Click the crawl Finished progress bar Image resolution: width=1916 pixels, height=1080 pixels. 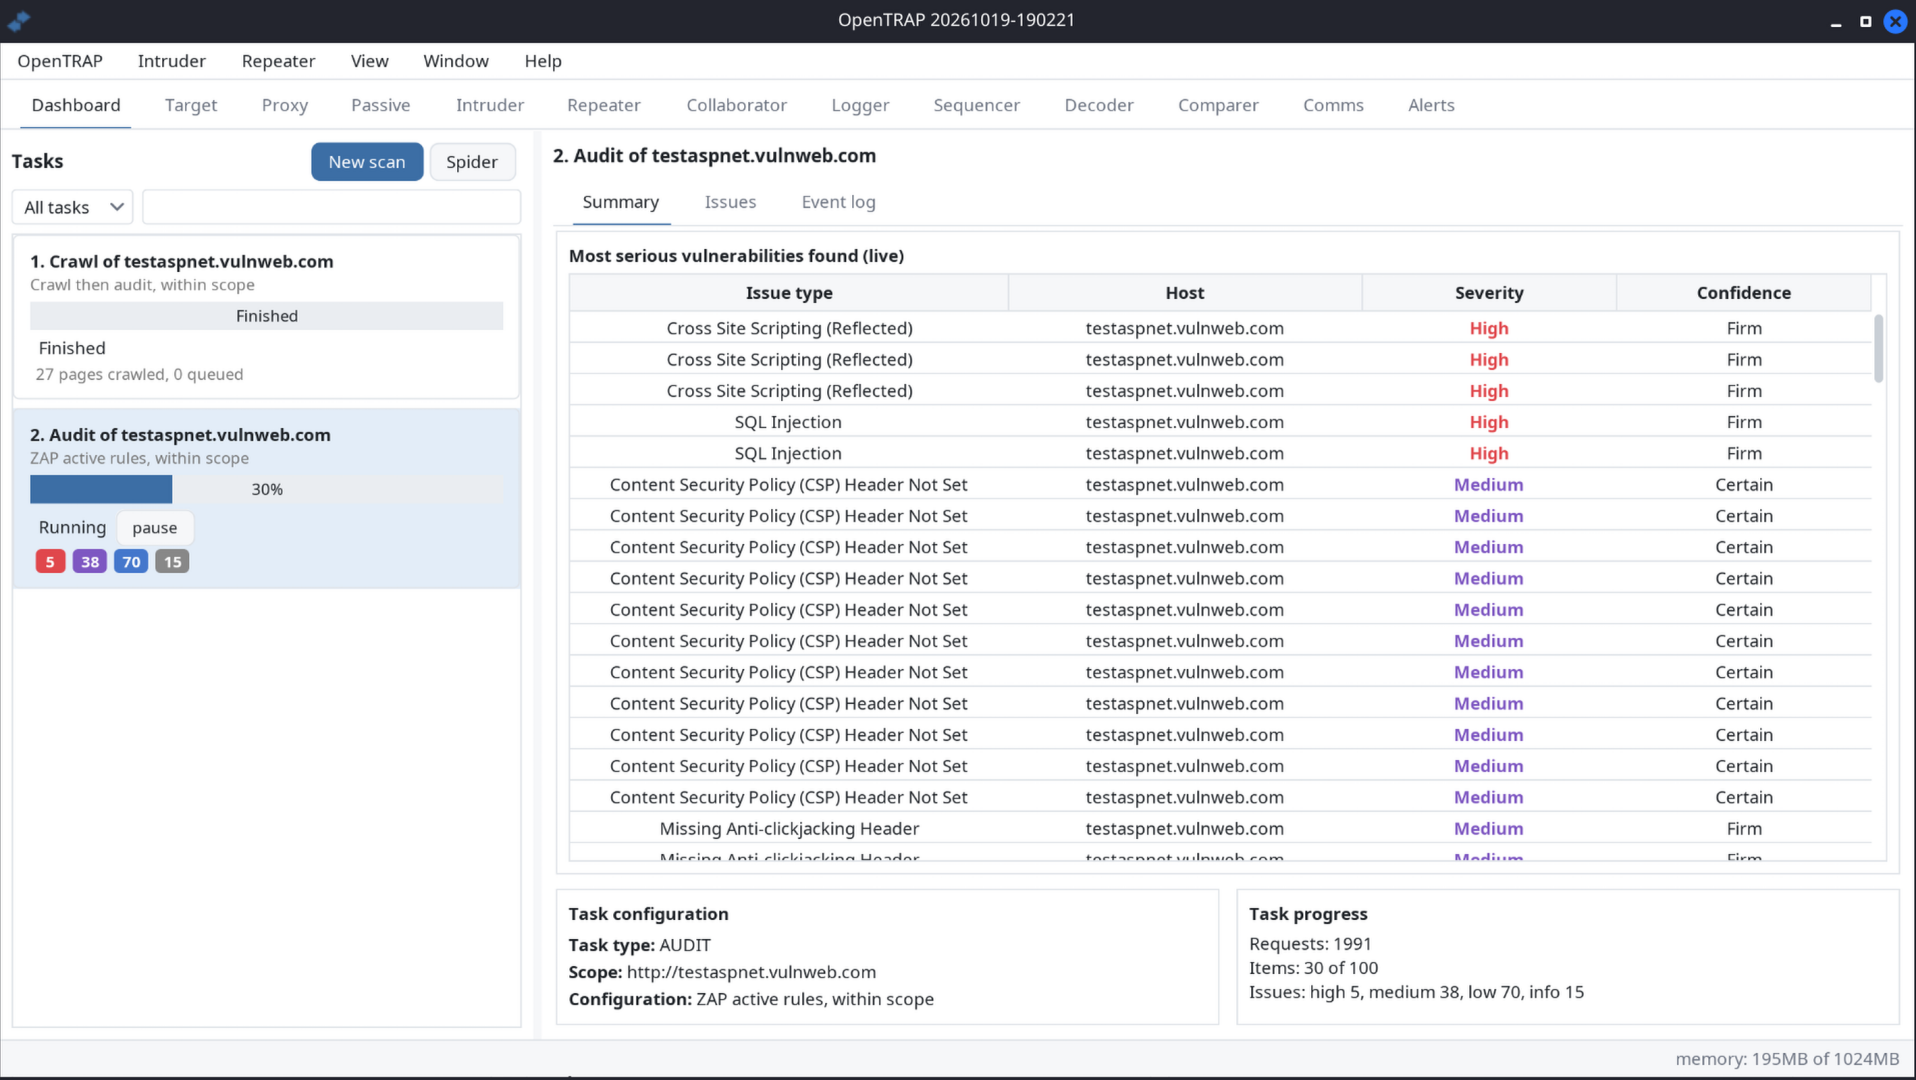[266, 316]
